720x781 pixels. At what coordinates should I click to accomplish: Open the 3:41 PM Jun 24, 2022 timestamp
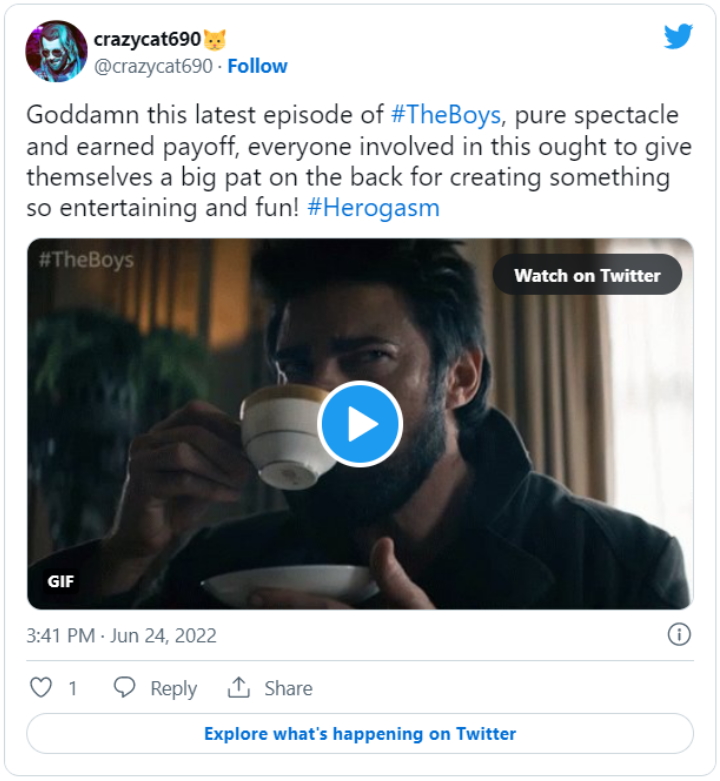[x=122, y=635]
